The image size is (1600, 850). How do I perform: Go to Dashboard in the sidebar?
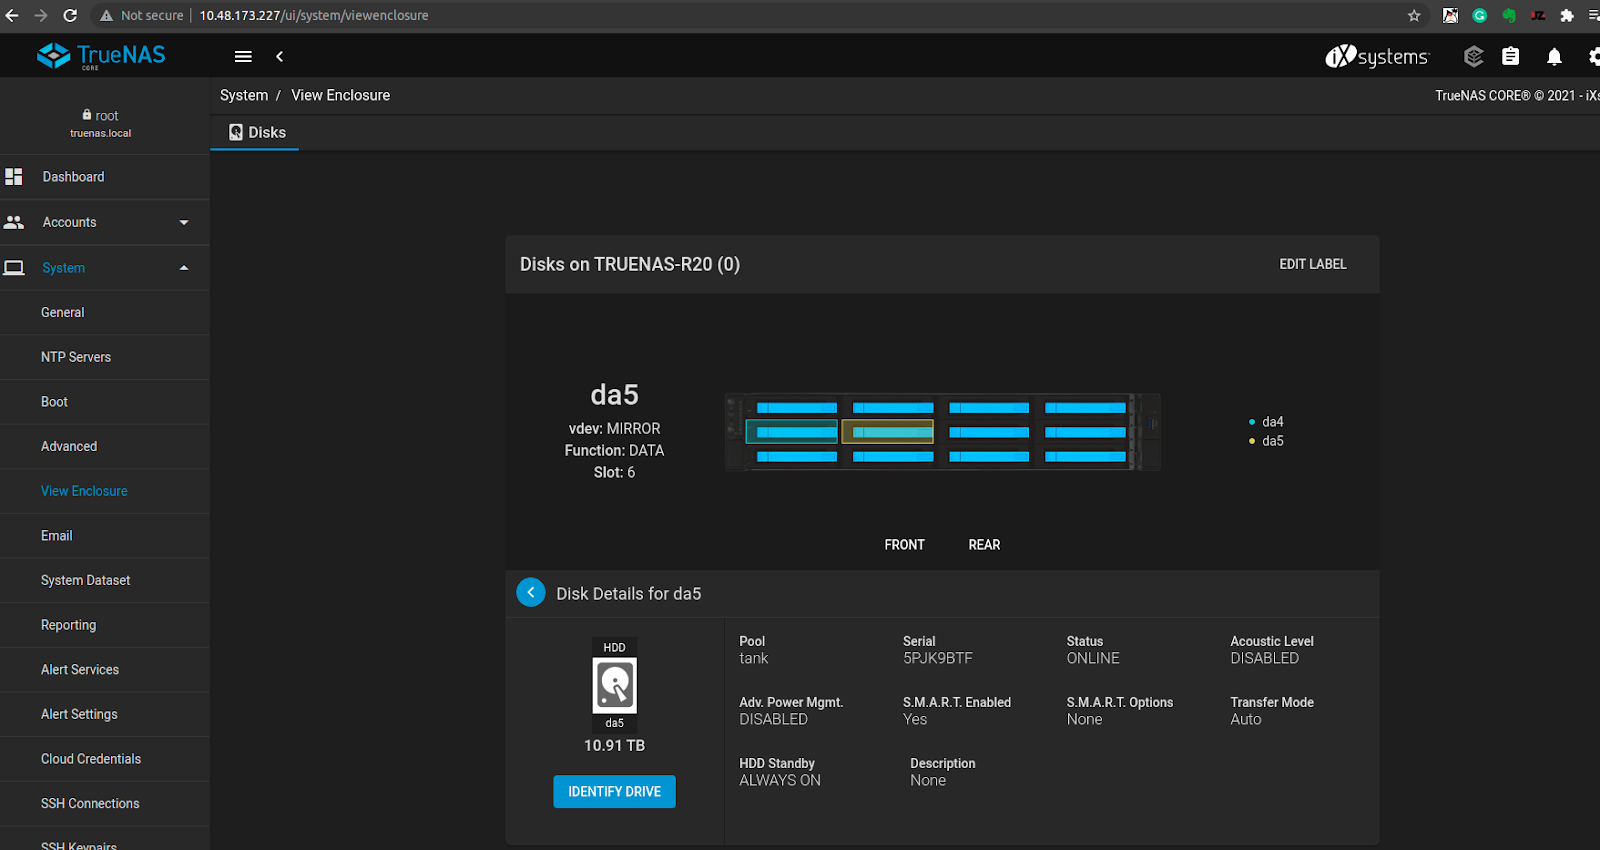click(73, 177)
